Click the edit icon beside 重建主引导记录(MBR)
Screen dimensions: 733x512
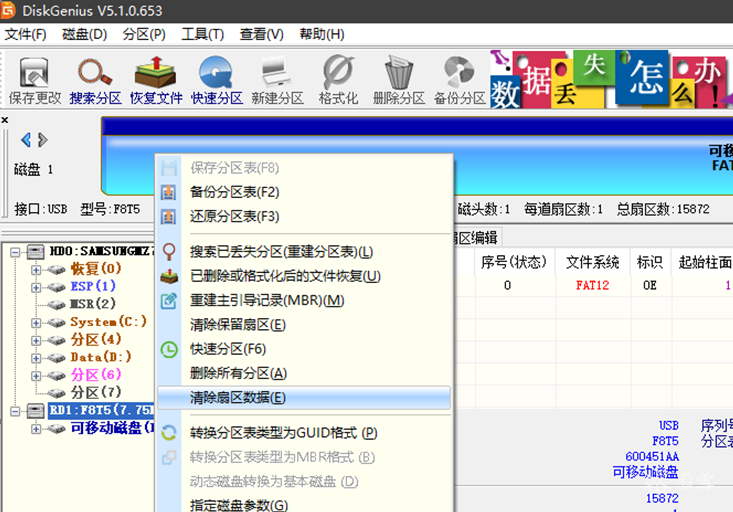(169, 301)
